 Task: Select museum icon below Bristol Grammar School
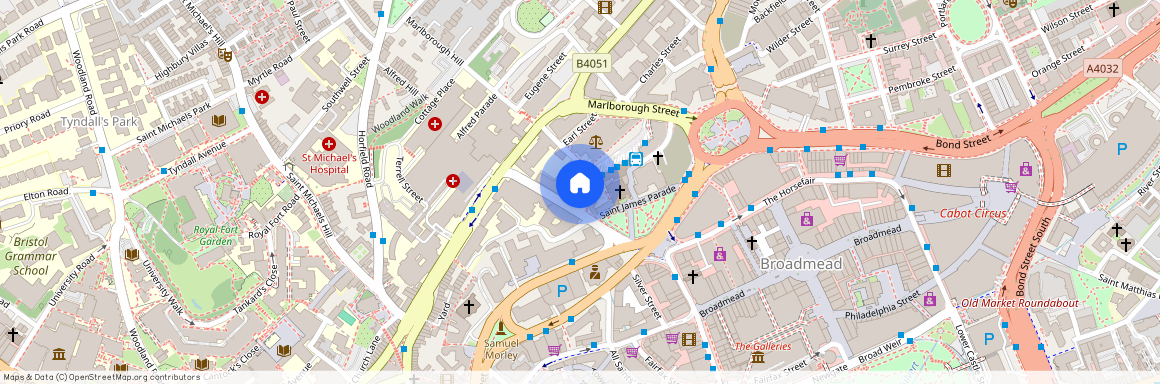(x=59, y=354)
